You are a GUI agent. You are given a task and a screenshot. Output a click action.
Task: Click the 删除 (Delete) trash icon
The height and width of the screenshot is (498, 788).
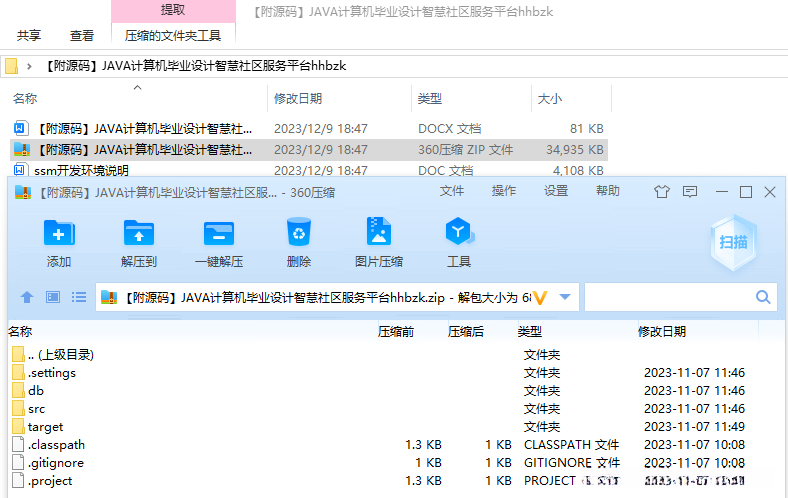point(299,232)
